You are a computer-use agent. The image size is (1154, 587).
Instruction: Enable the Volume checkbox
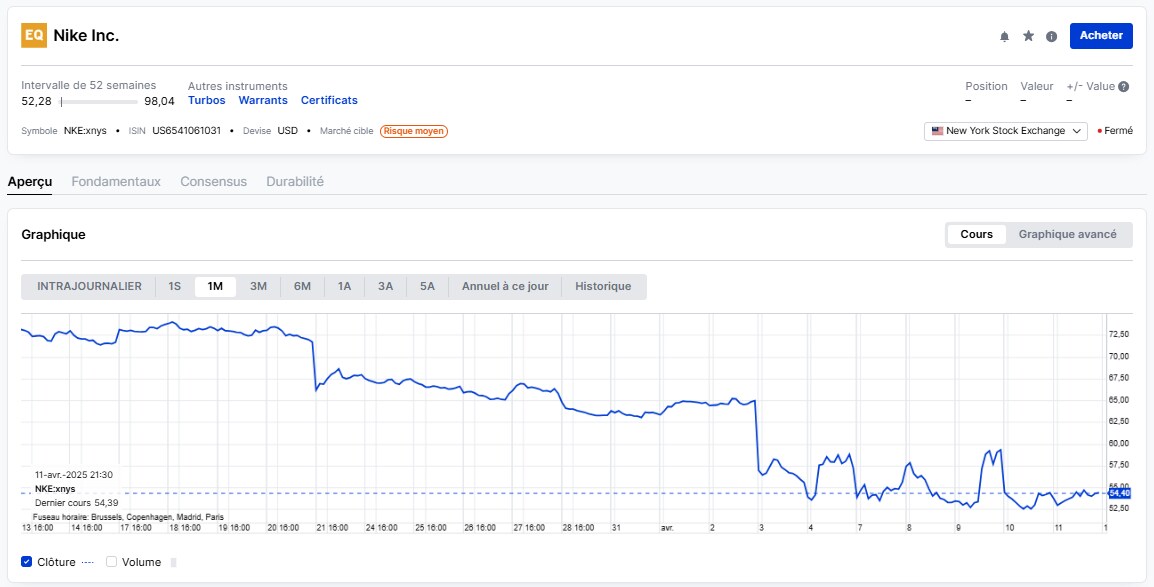[x=112, y=562]
